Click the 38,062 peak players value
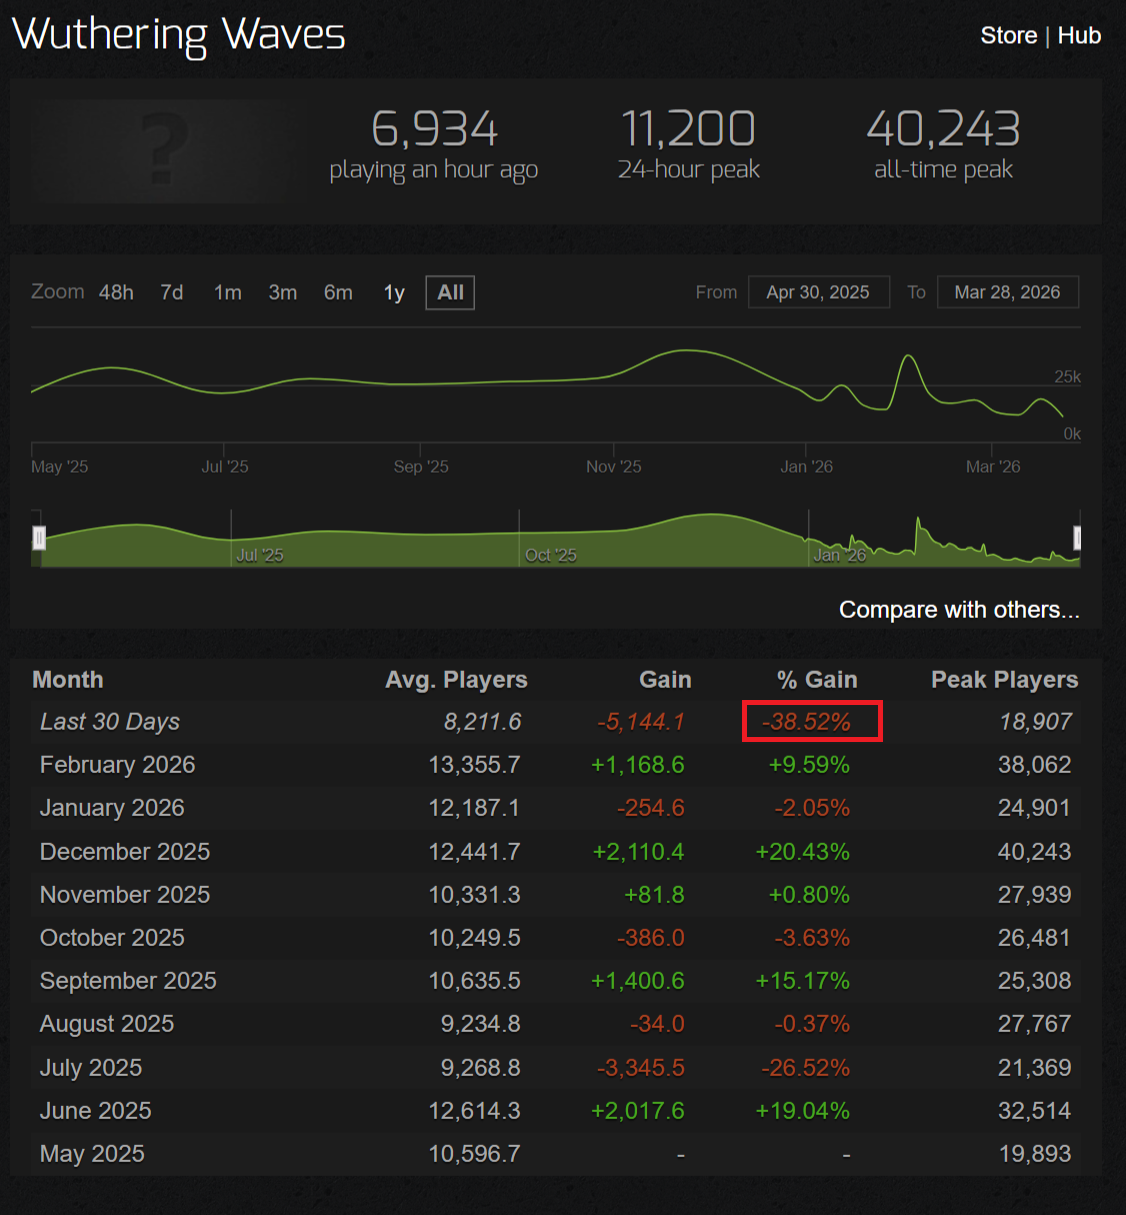The image size is (1126, 1215). (1035, 765)
